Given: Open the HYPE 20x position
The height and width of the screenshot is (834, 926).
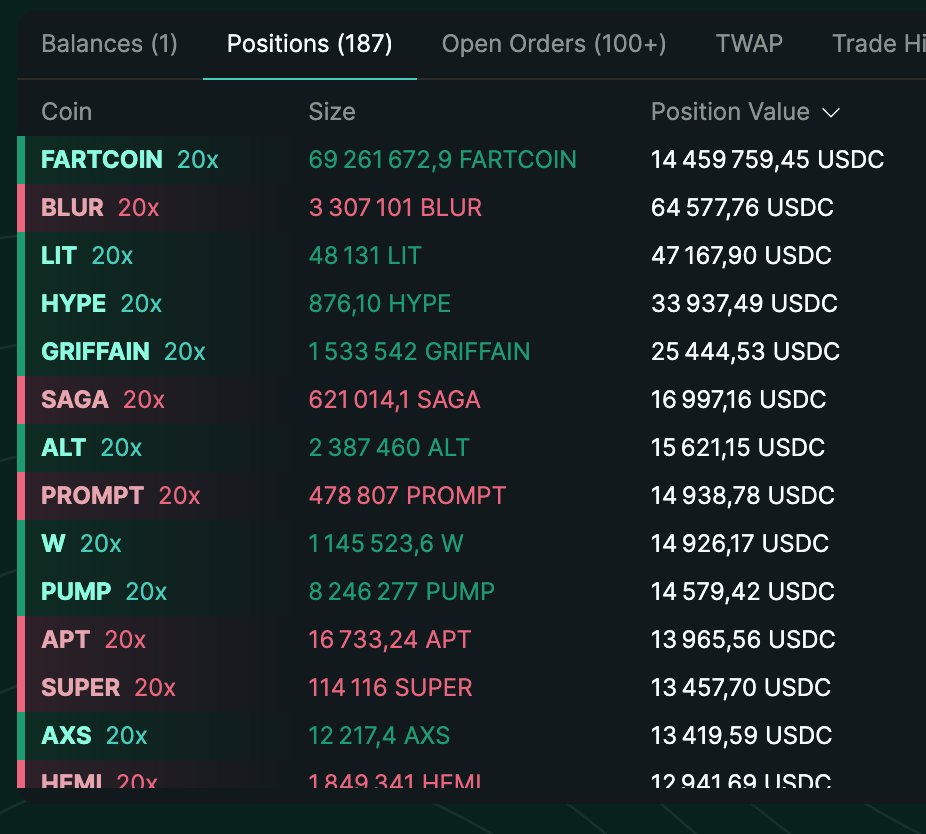Looking at the screenshot, I should point(102,304).
